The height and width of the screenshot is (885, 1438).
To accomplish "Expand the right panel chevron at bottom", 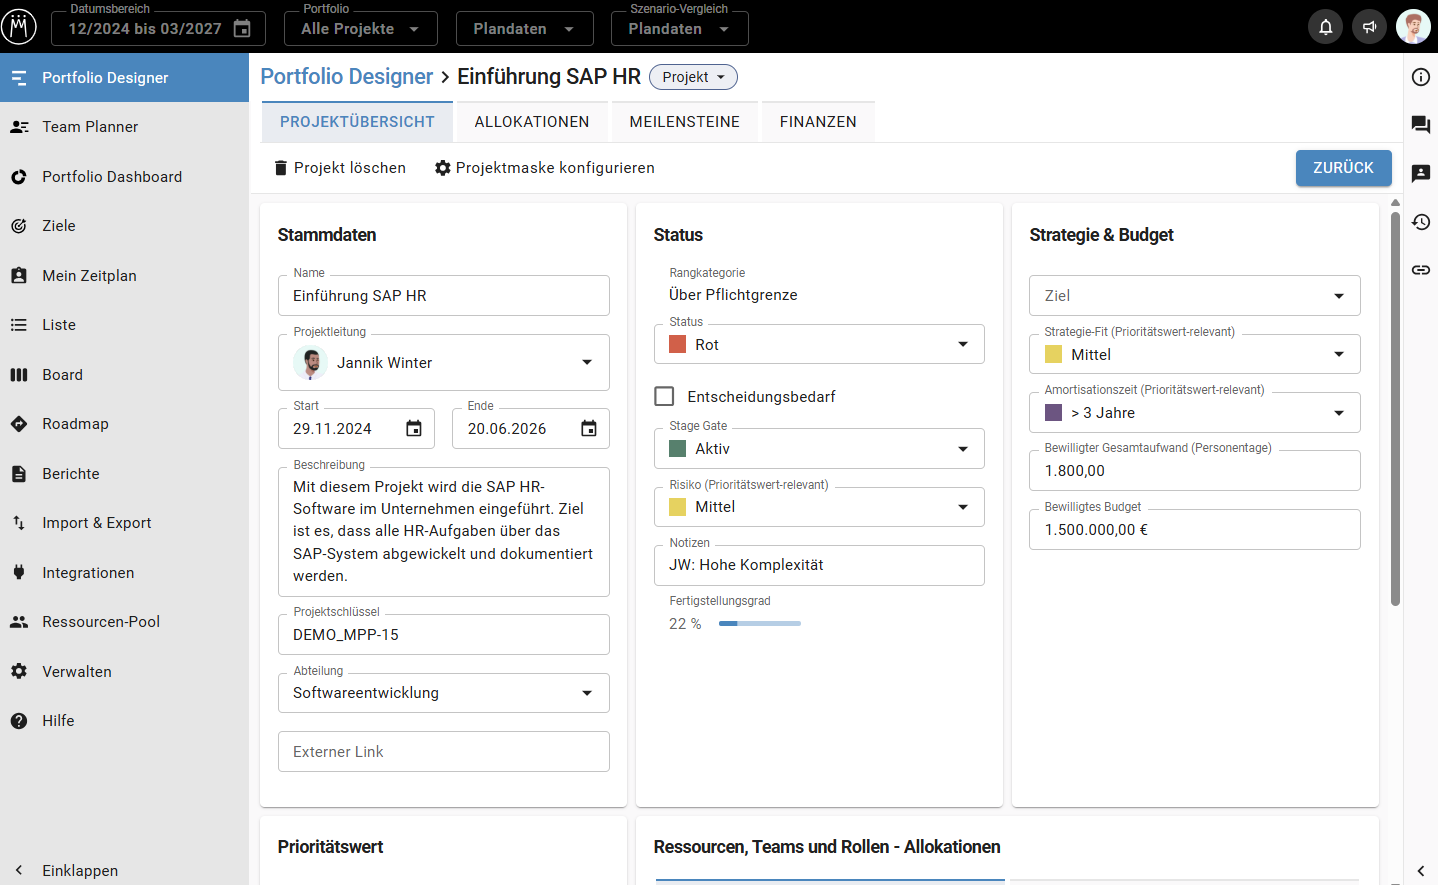I will coord(1421,871).
